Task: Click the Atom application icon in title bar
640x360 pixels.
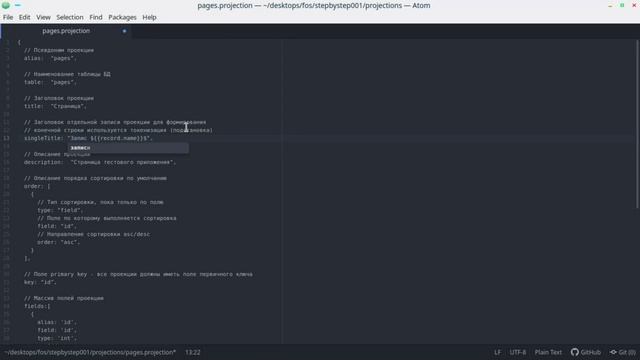Action: 6,5
